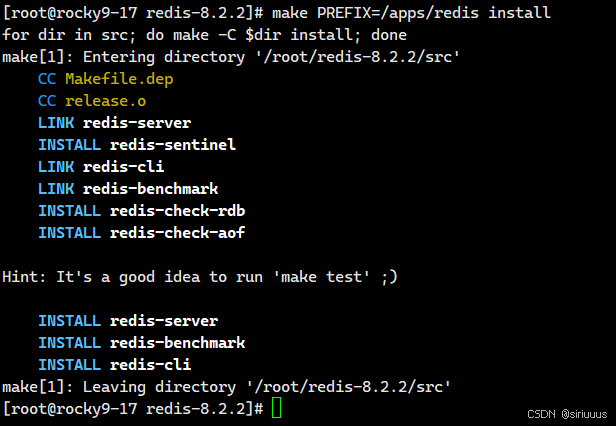Click the 'for dir in src' loop line
The width and height of the screenshot is (616, 426).
204,35
